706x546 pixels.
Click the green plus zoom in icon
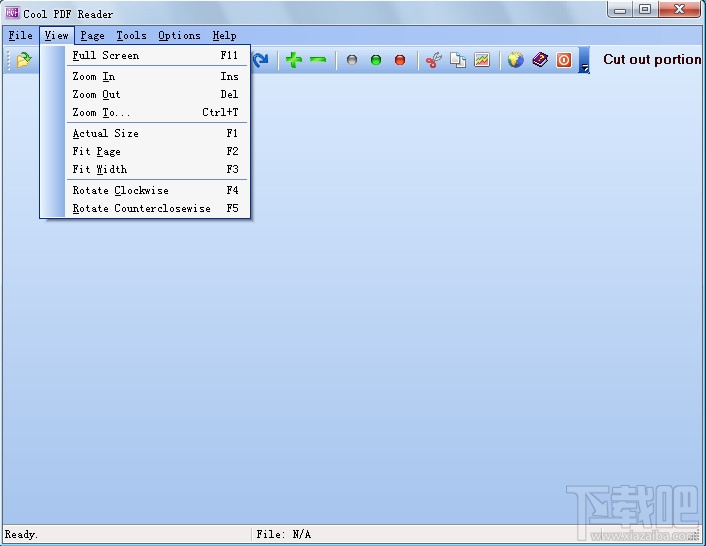[294, 60]
